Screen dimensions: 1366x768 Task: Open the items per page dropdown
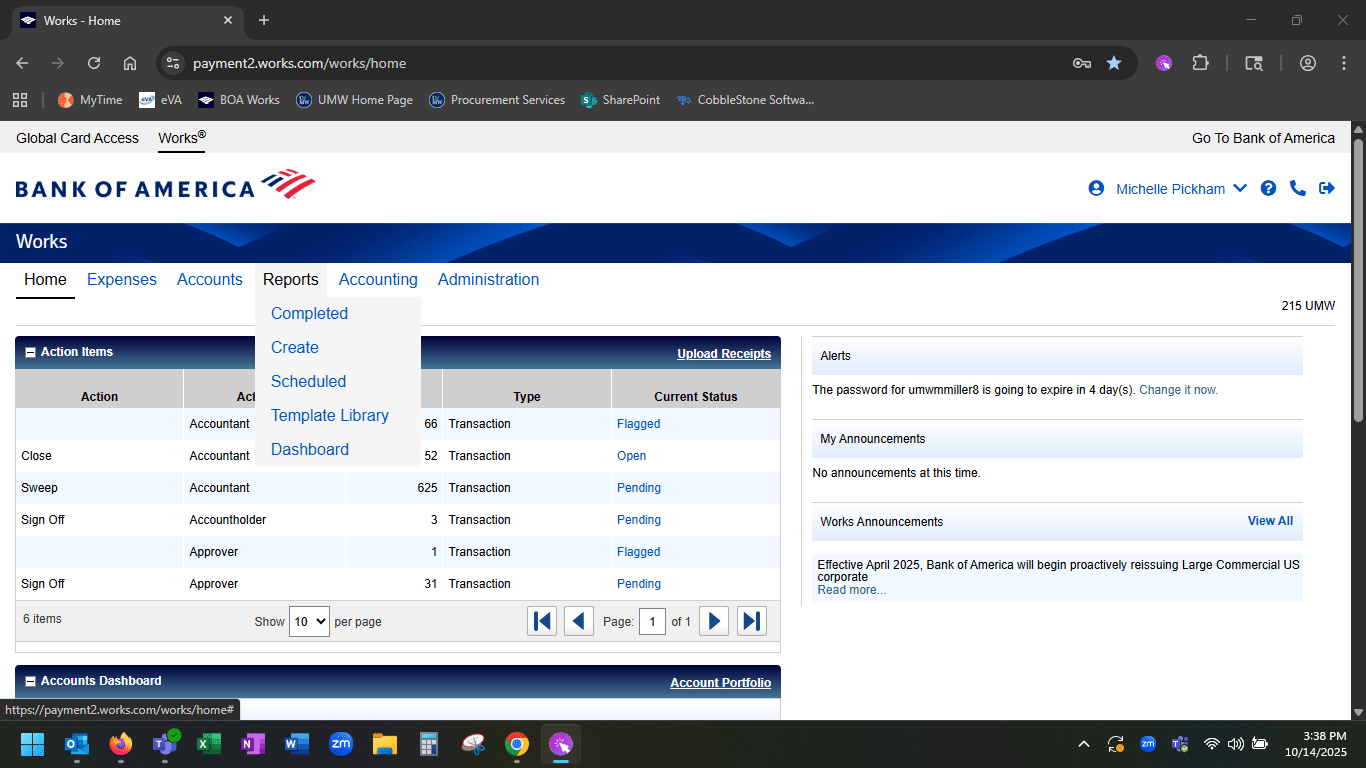pos(309,621)
